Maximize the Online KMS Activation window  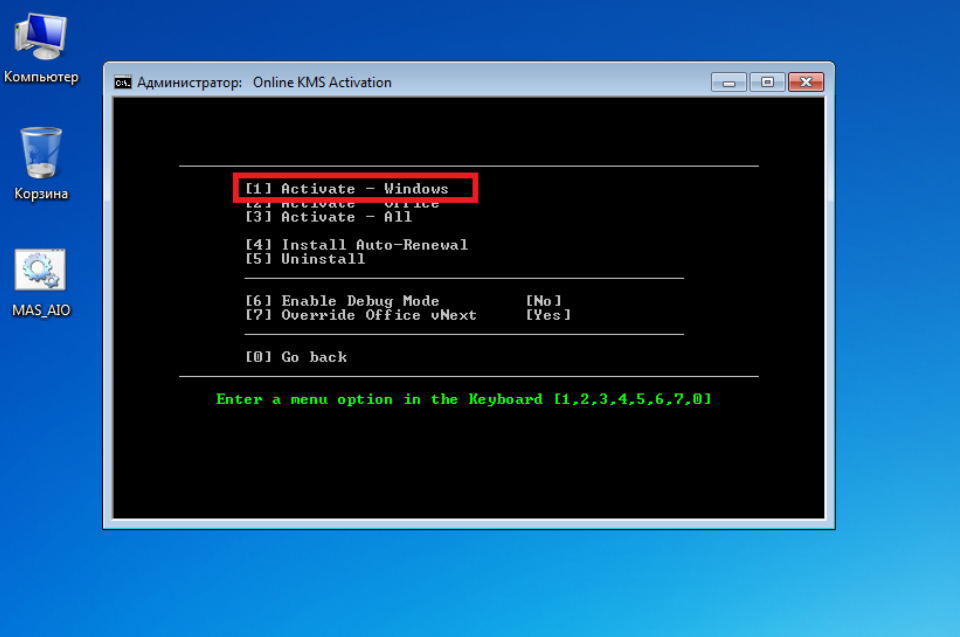(x=767, y=82)
